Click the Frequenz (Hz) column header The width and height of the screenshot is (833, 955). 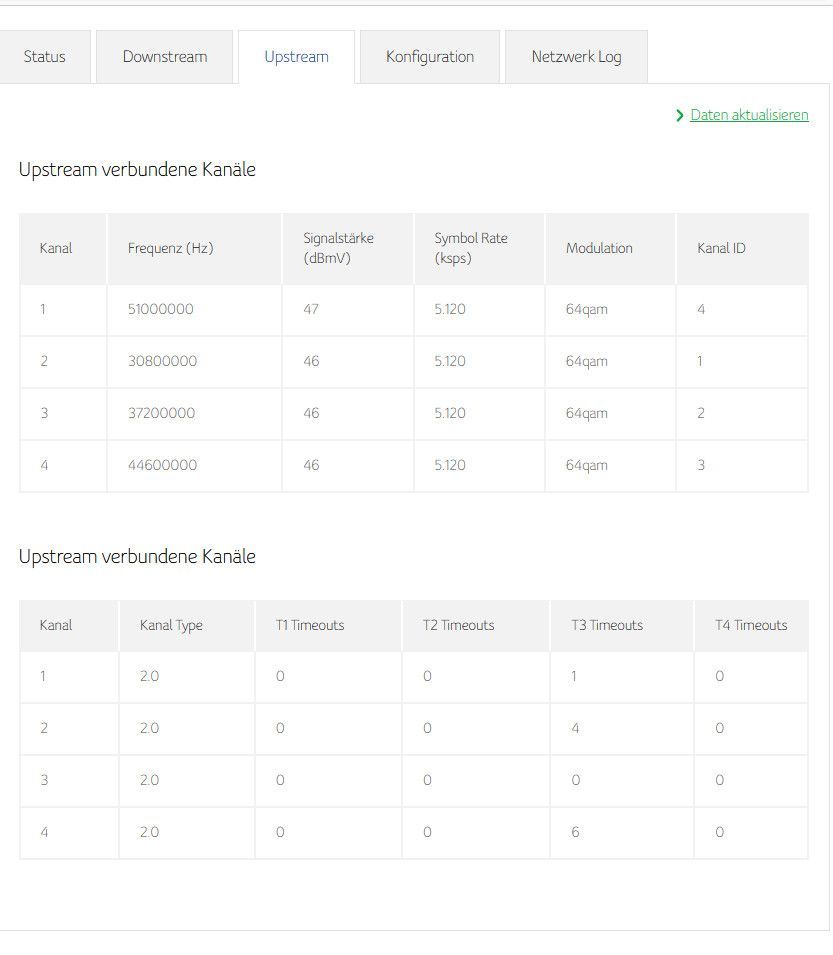coord(170,248)
